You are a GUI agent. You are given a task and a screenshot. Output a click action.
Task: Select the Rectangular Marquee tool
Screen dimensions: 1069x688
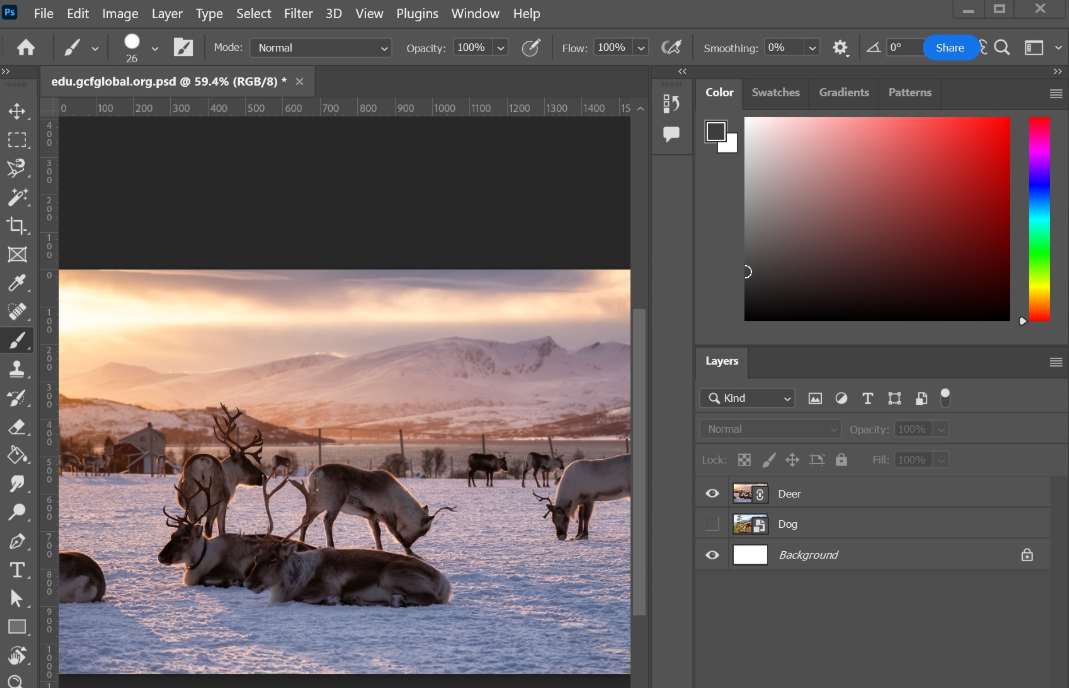tap(15, 140)
